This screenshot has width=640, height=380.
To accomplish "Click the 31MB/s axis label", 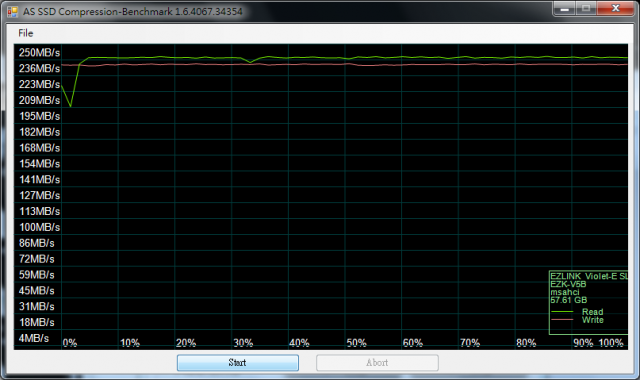I will click(36, 307).
